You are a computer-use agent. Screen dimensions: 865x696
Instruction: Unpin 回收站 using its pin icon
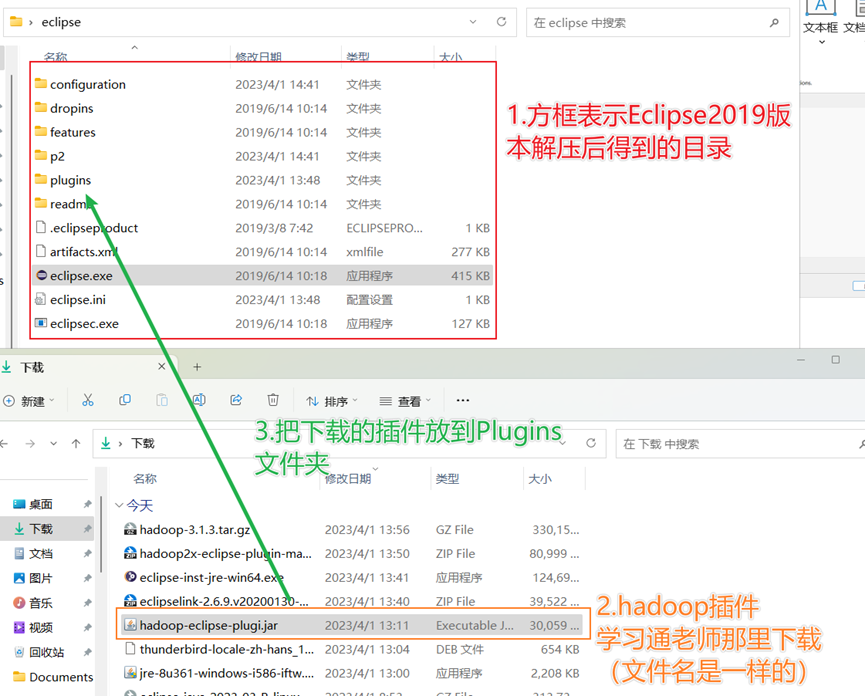click(x=87, y=652)
